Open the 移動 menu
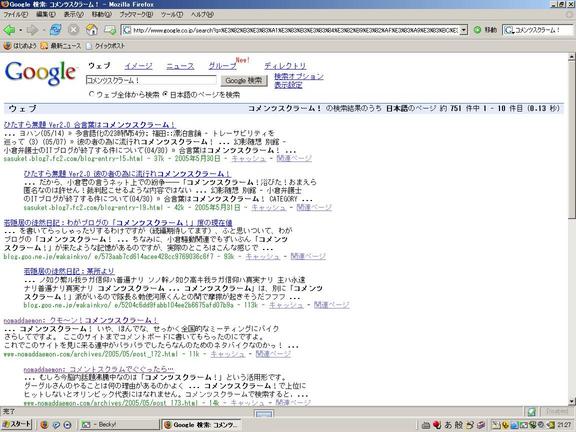The image size is (576, 432). (x=101, y=15)
